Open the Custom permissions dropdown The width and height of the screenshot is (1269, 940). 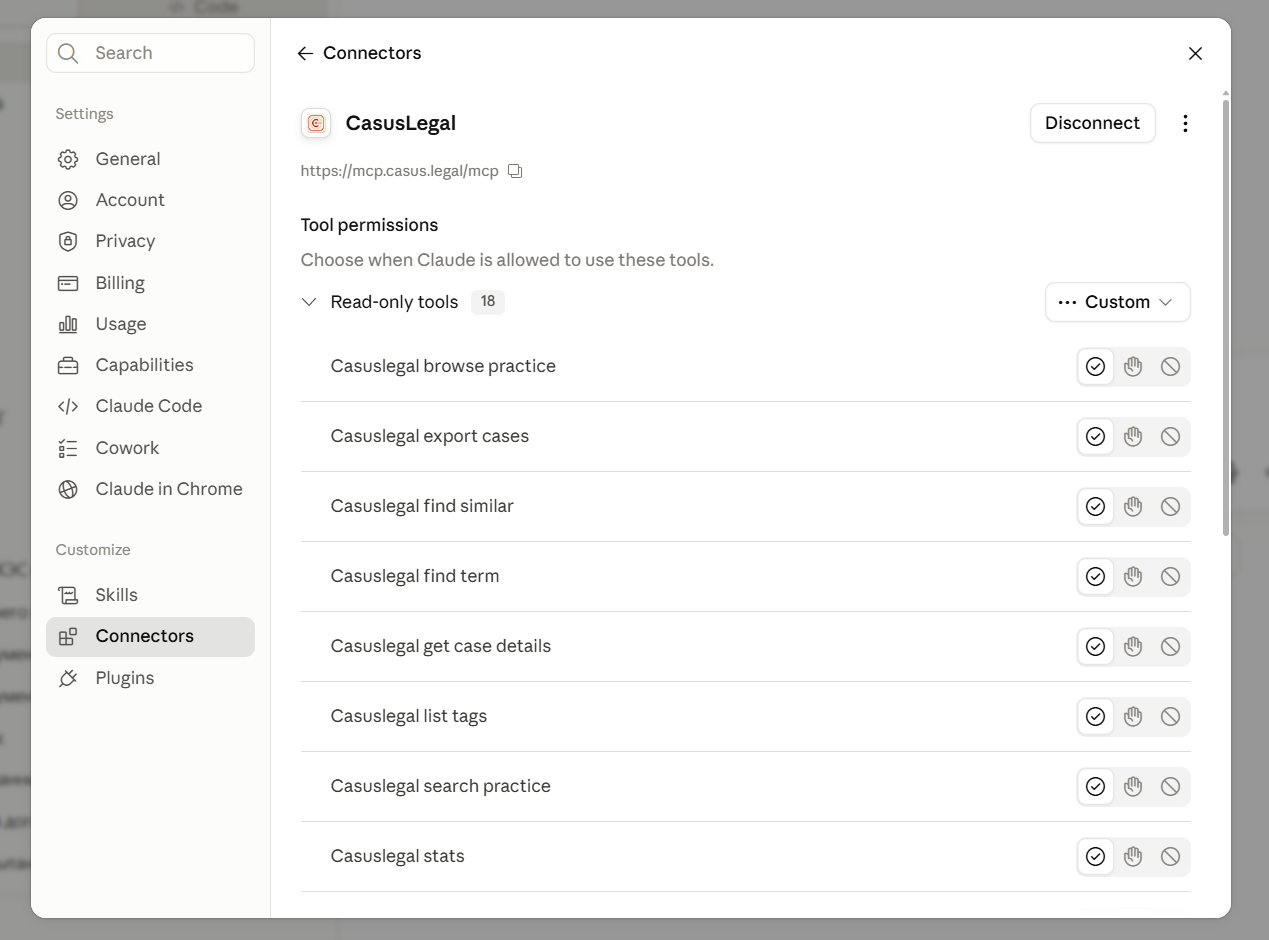(1118, 302)
